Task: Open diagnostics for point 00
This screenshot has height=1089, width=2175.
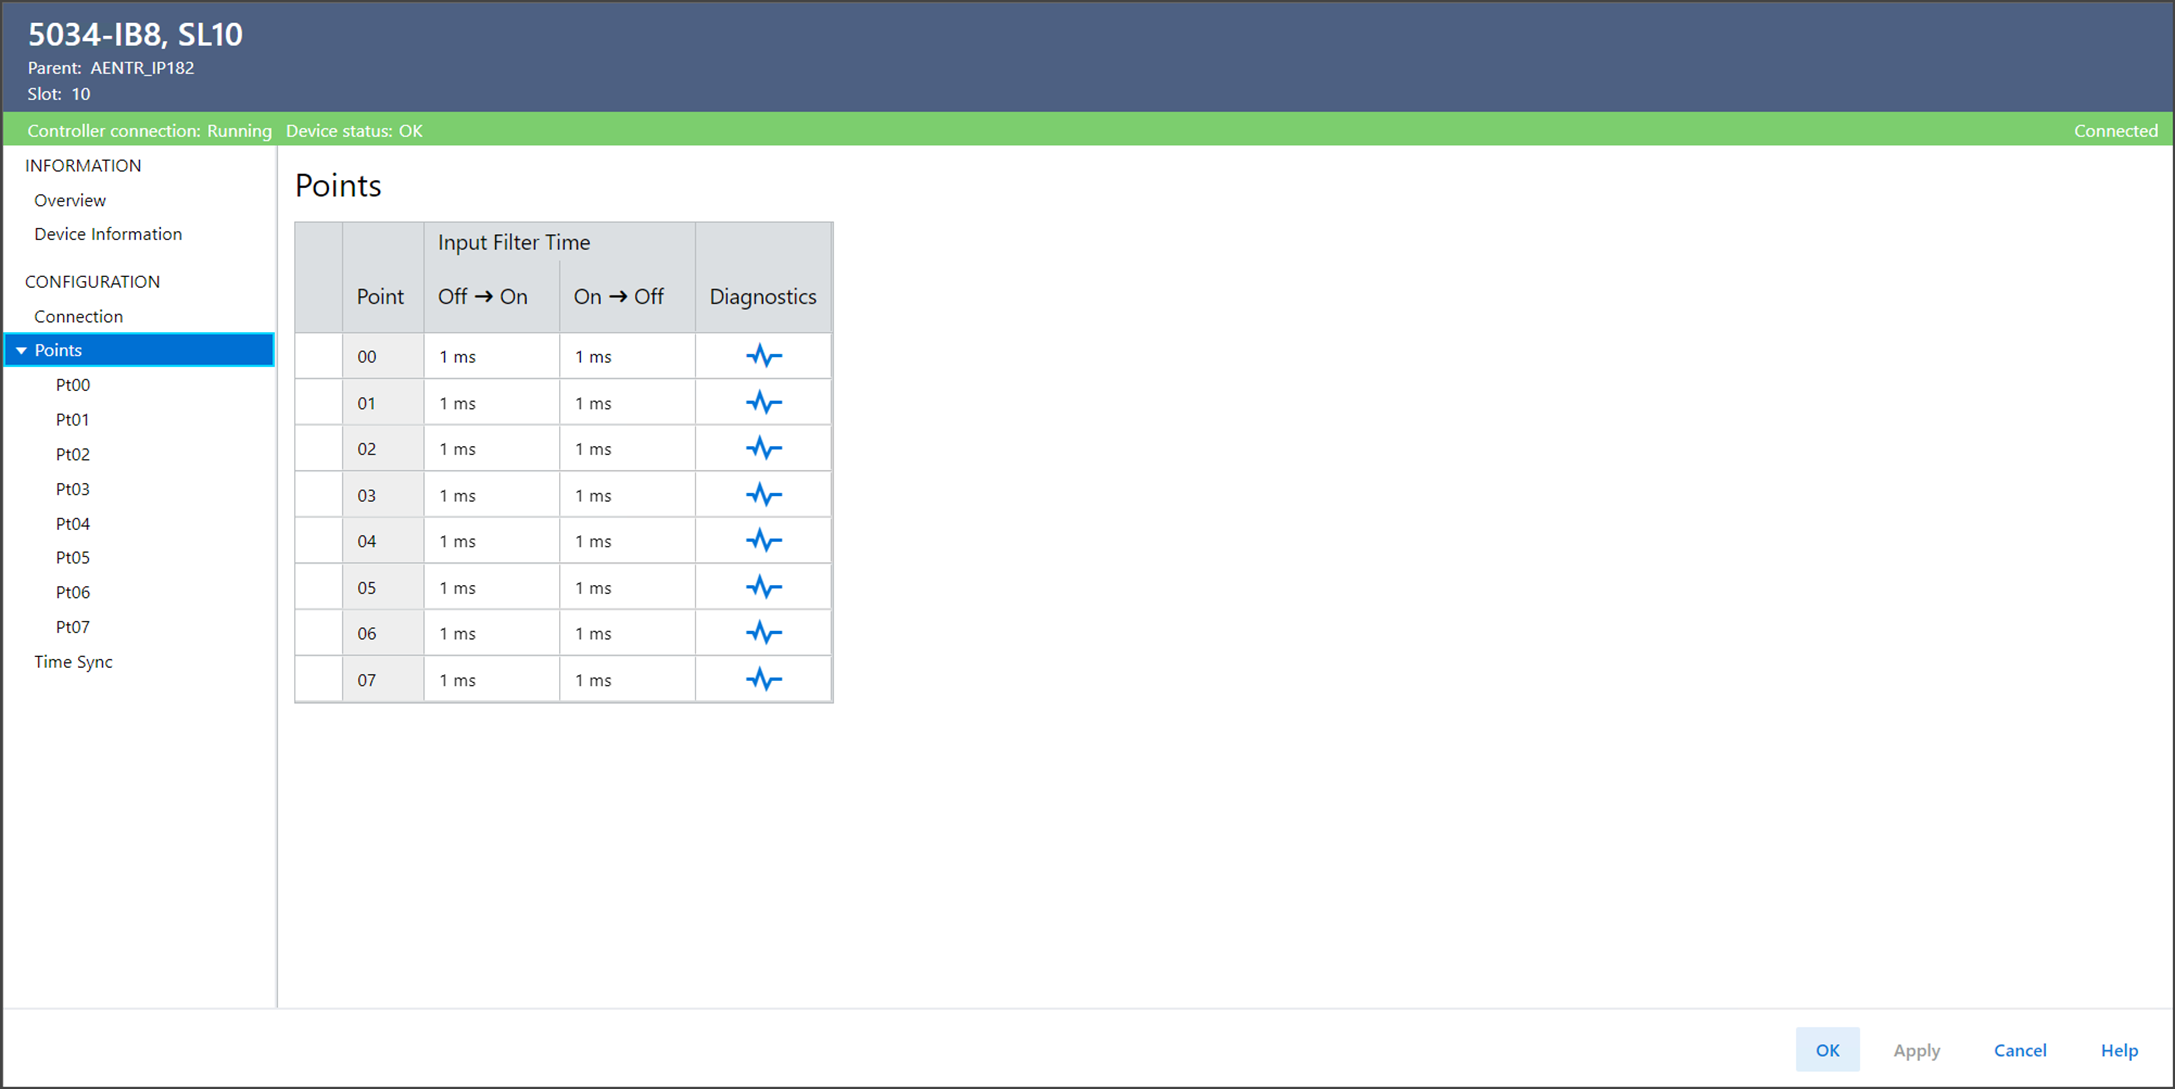Action: tap(763, 356)
